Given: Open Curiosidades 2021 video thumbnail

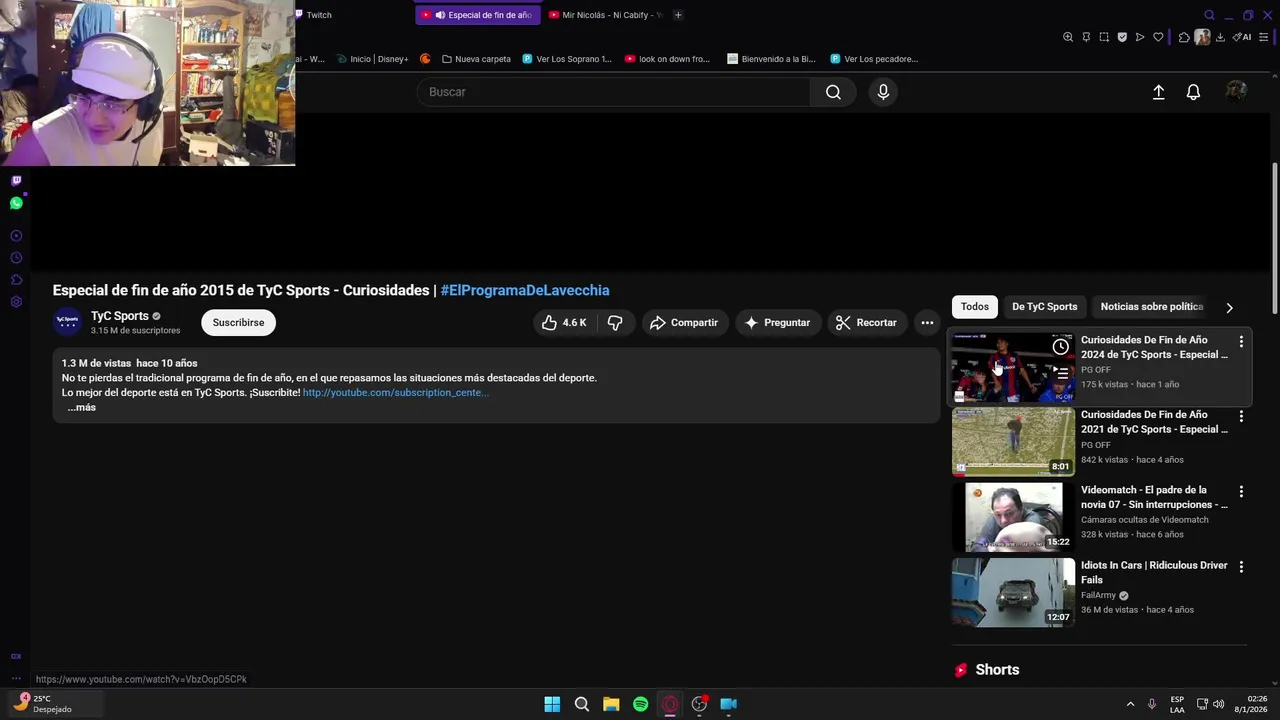Looking at the screenshot, I should [x=1013, y=441].
